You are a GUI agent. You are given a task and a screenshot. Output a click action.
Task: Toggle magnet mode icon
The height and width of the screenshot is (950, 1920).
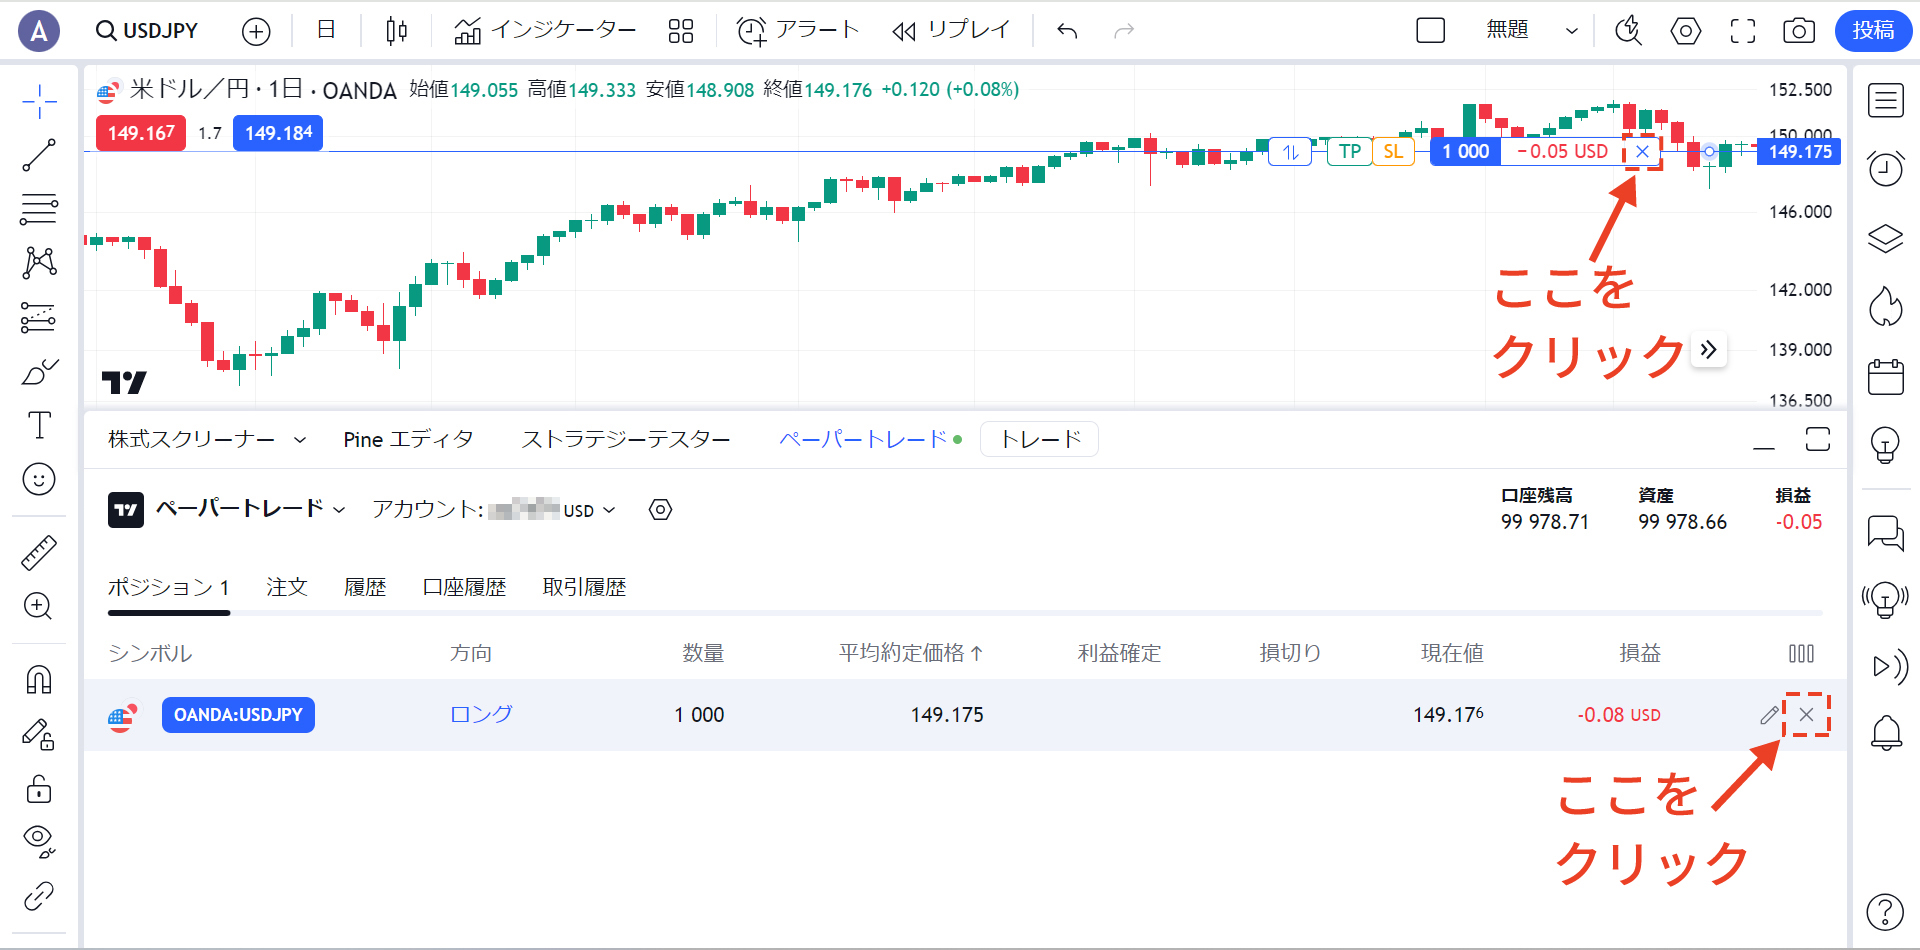(39, 680)
